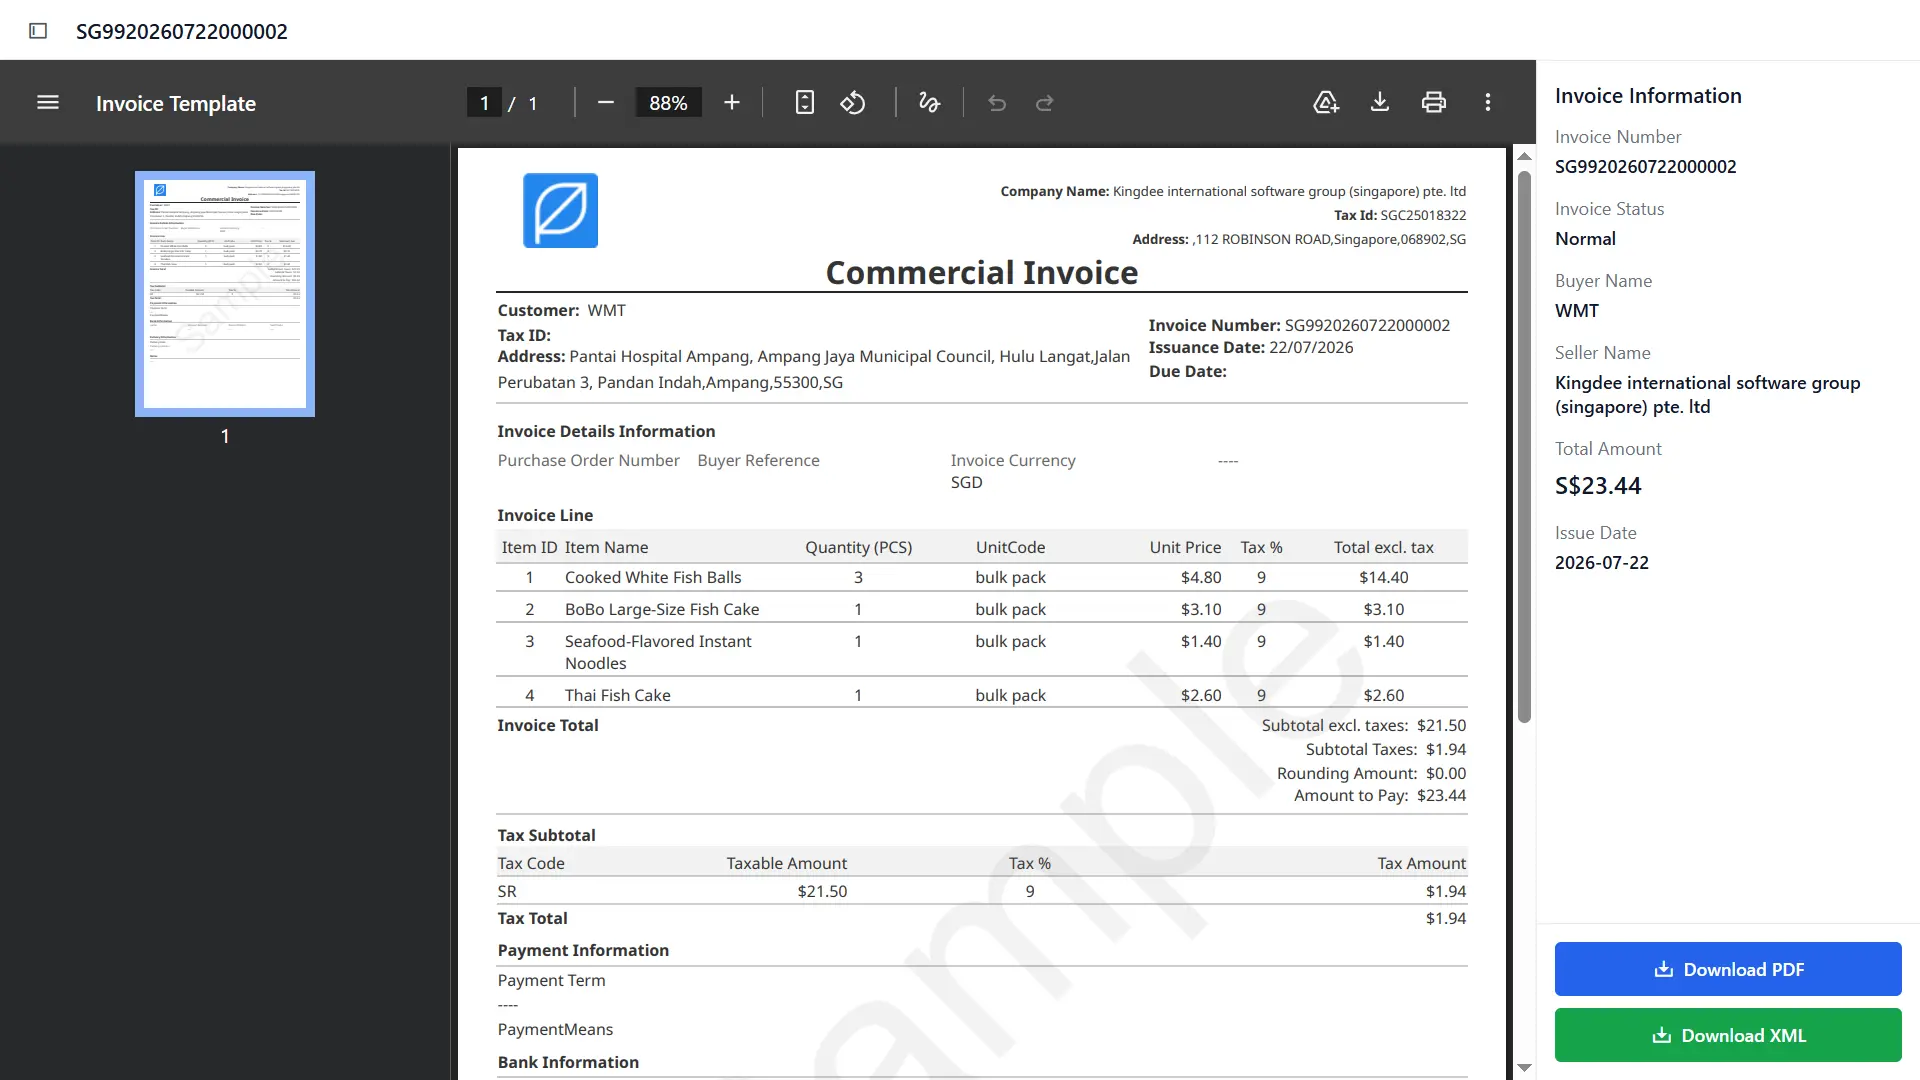Toggle the sidebar panel icon beside invoice number

click(38, 31)
